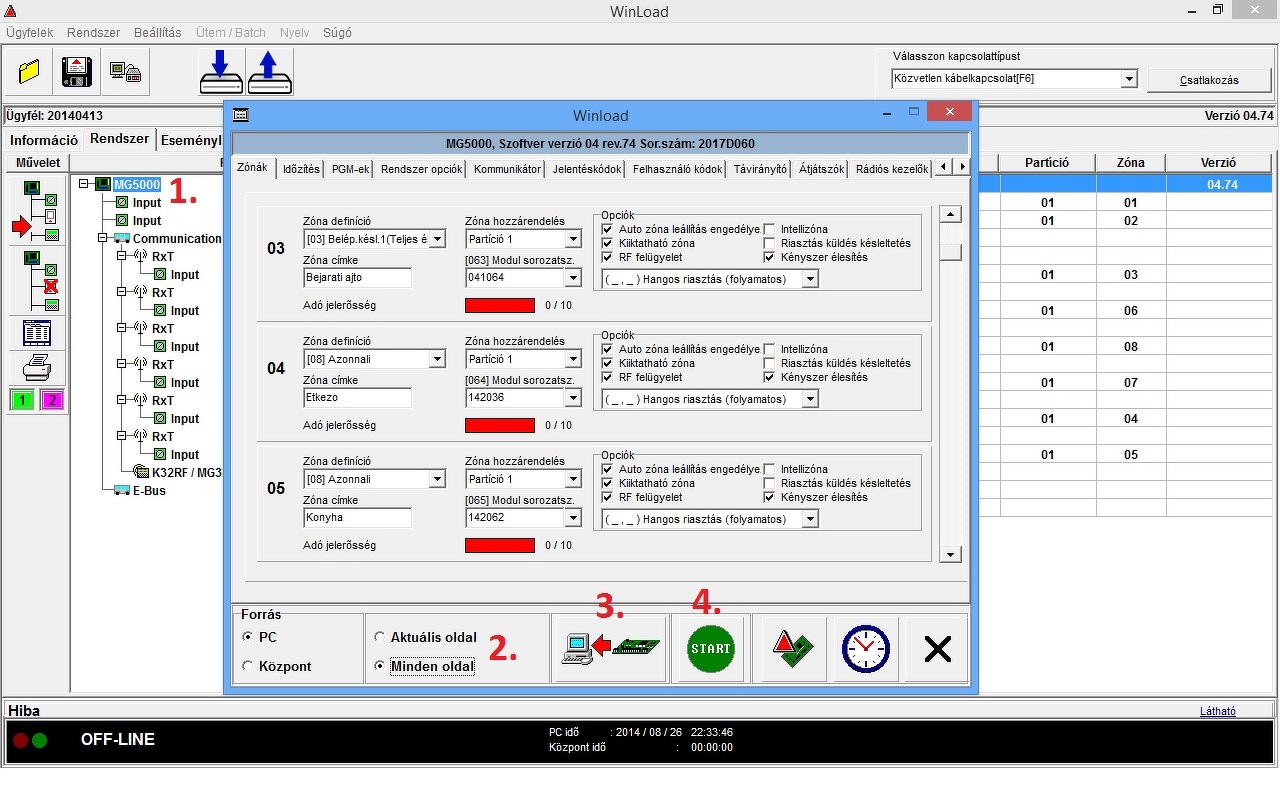Image resolution: width=1280 pixels, height=800 pixels.
Task: Open the module serial dropdown showing 142062
Action: tap(573, 518)
